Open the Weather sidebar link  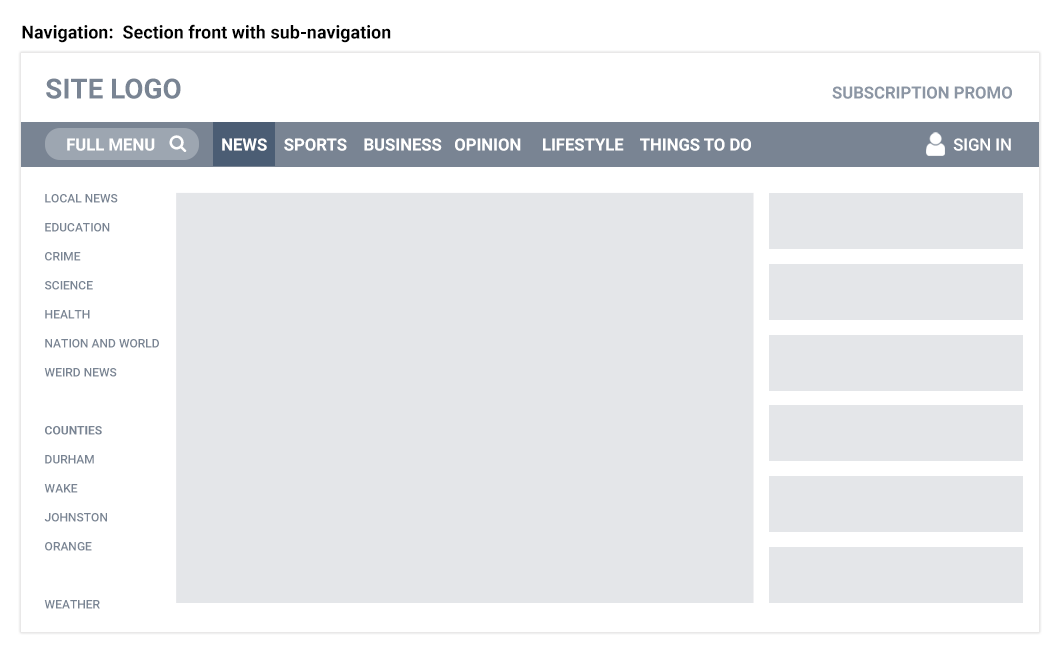[72, 604]
